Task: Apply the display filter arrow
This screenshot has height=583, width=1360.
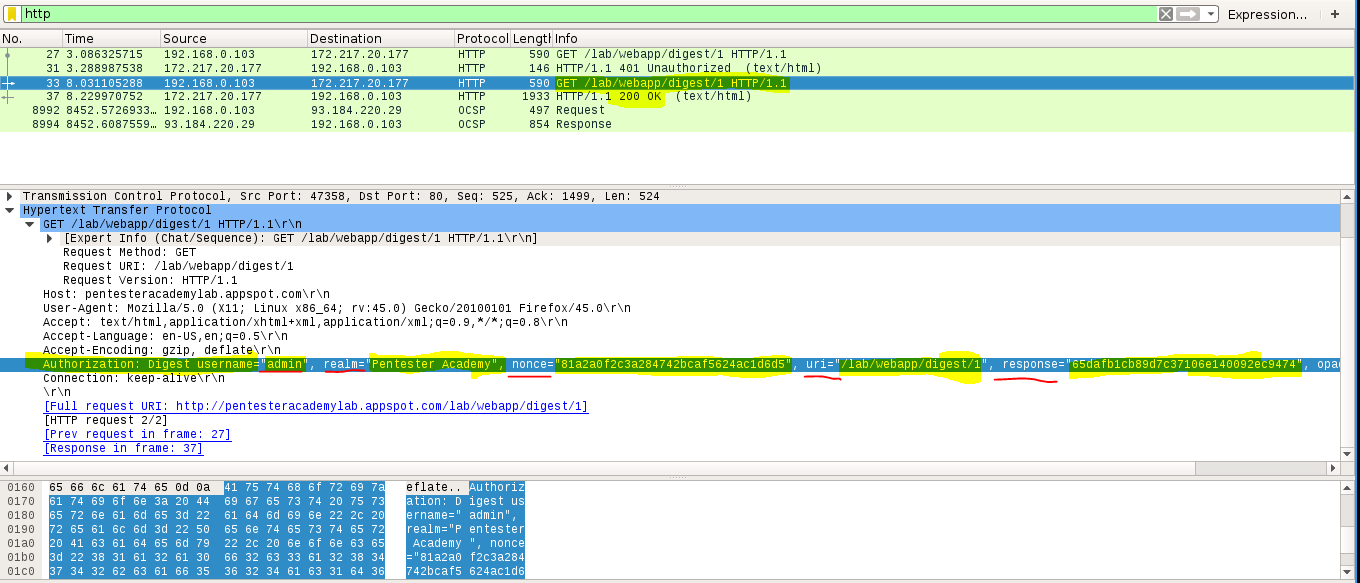Action: tap(1188, 14)
